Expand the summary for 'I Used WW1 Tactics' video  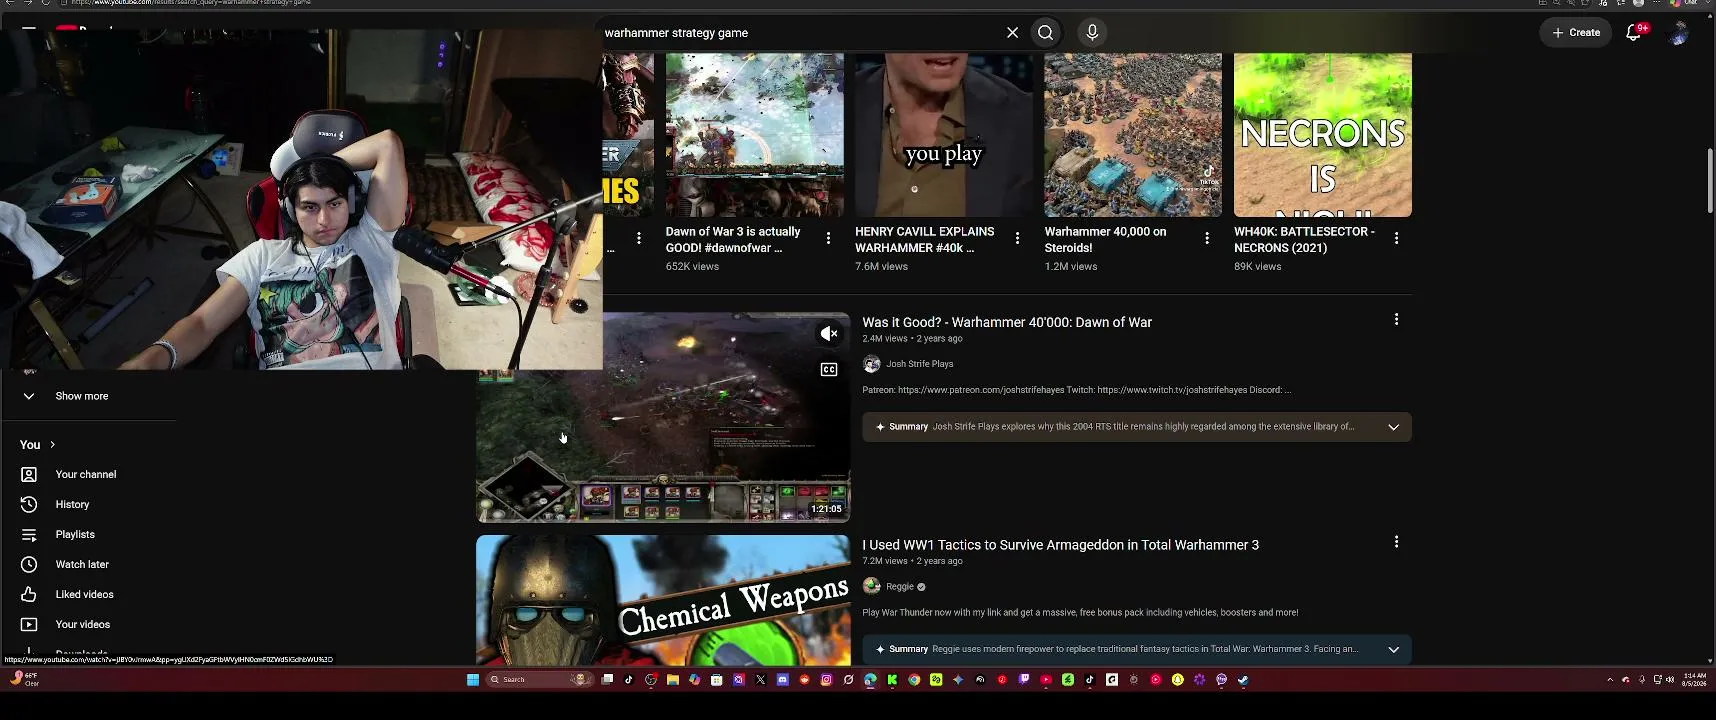(x=1393, y=650)
